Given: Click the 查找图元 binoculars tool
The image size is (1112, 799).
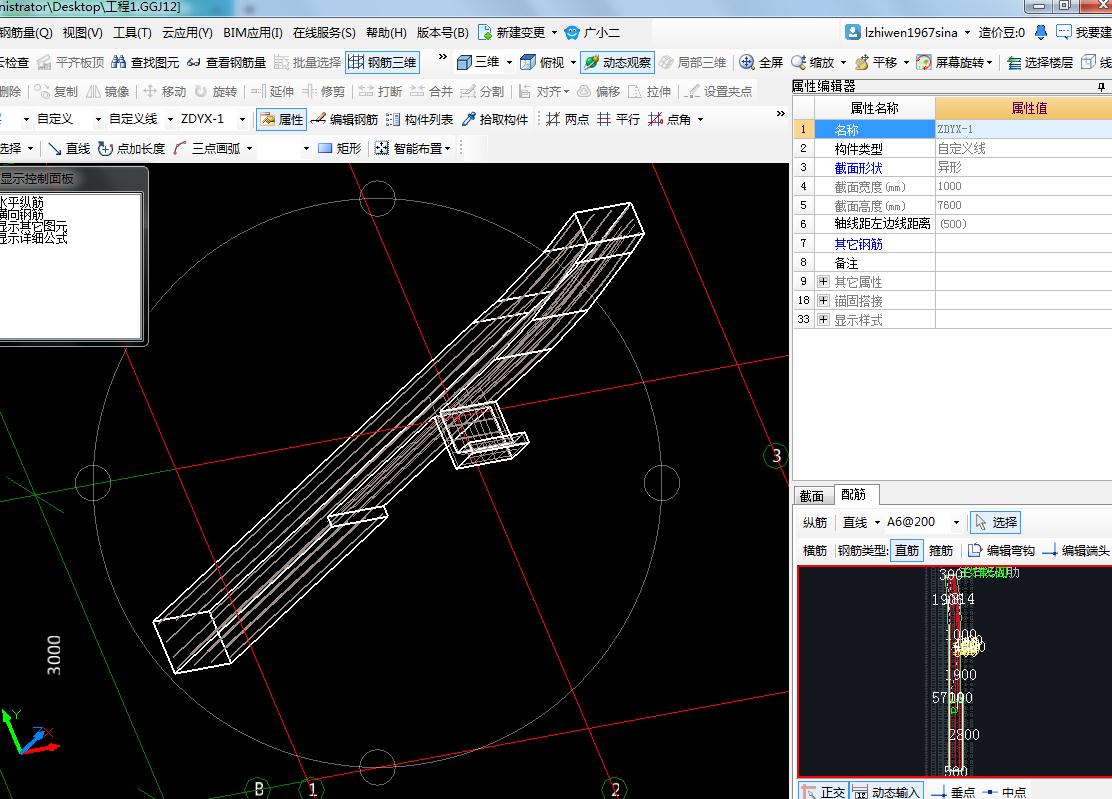Looking at the screenshot, I should click(x=145, y=62).
